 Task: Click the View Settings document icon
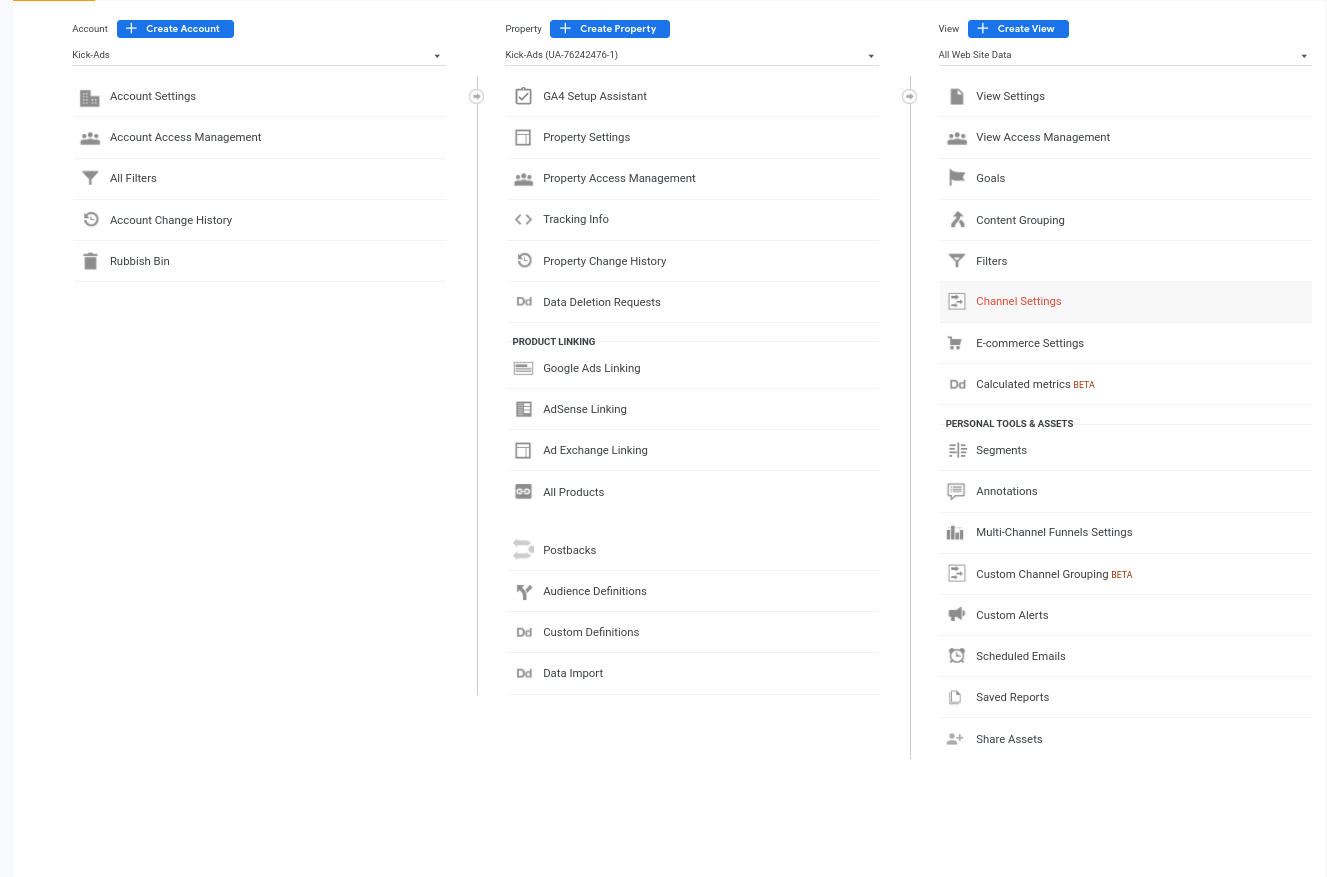pos(957,96)
